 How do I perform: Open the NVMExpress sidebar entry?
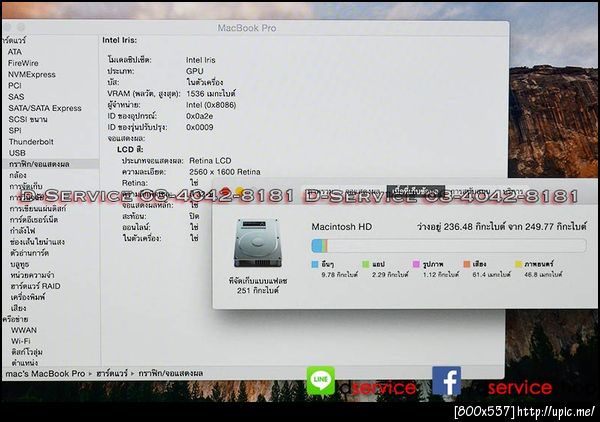pyautogui.click(x=32, y=75)
